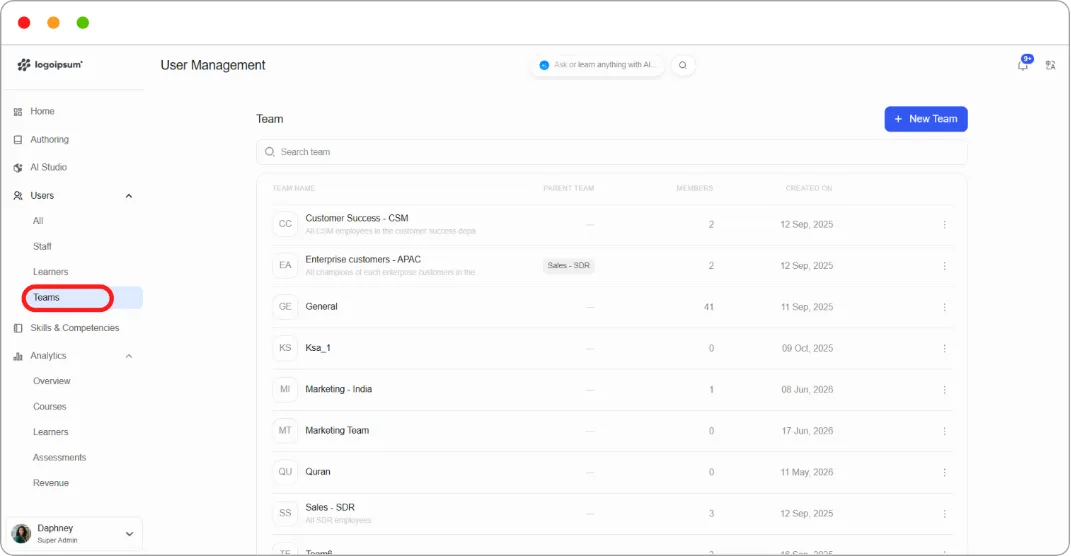Click the language translate icon

tap(1051, 65)
